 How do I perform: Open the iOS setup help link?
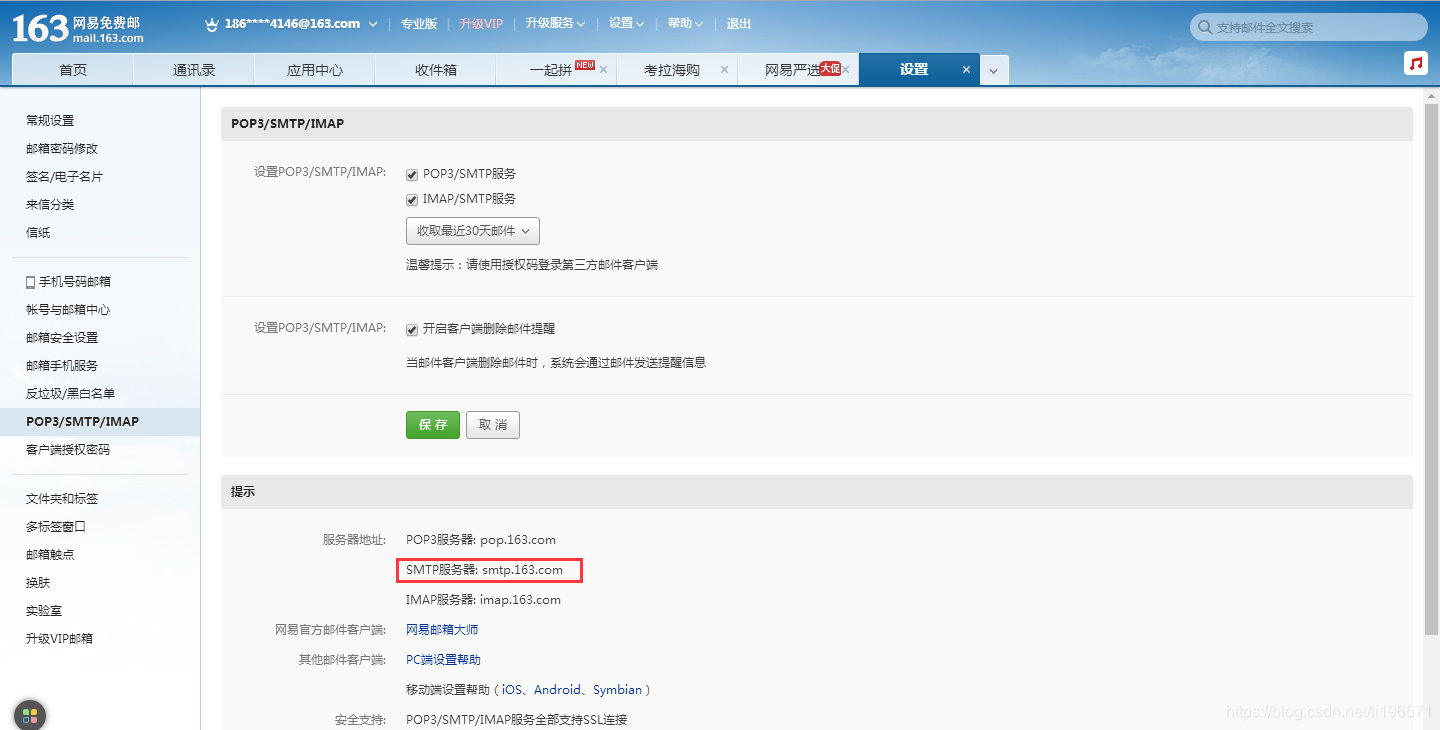[512, 690]
